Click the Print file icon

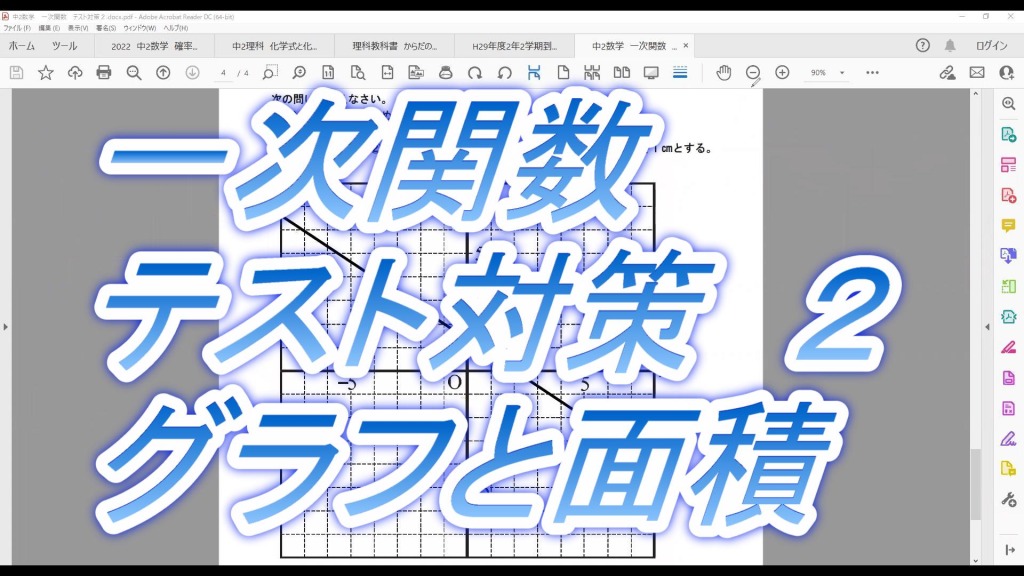click(104, 73)
